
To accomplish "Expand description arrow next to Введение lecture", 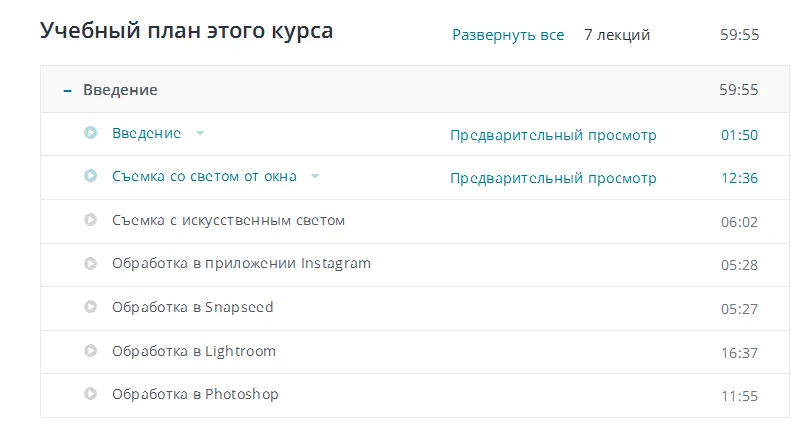I will tap(200, 133).
